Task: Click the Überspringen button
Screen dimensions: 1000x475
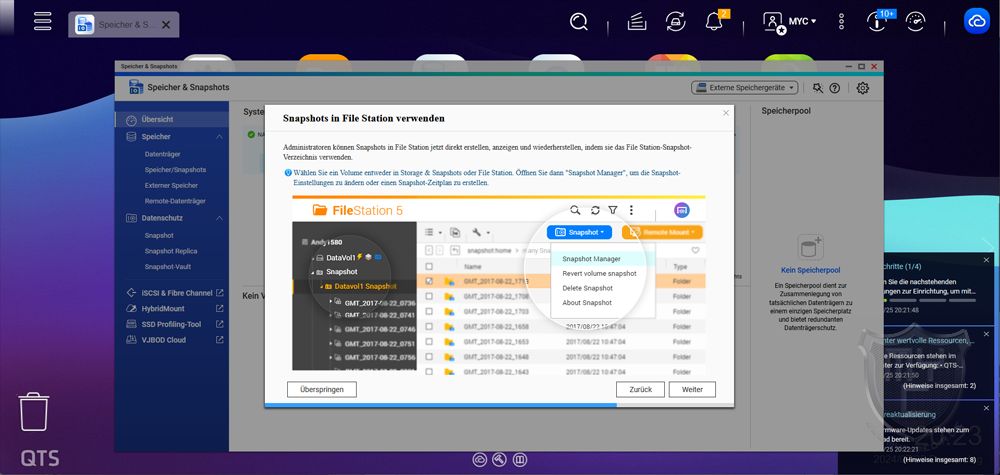Action: (321, 389)
